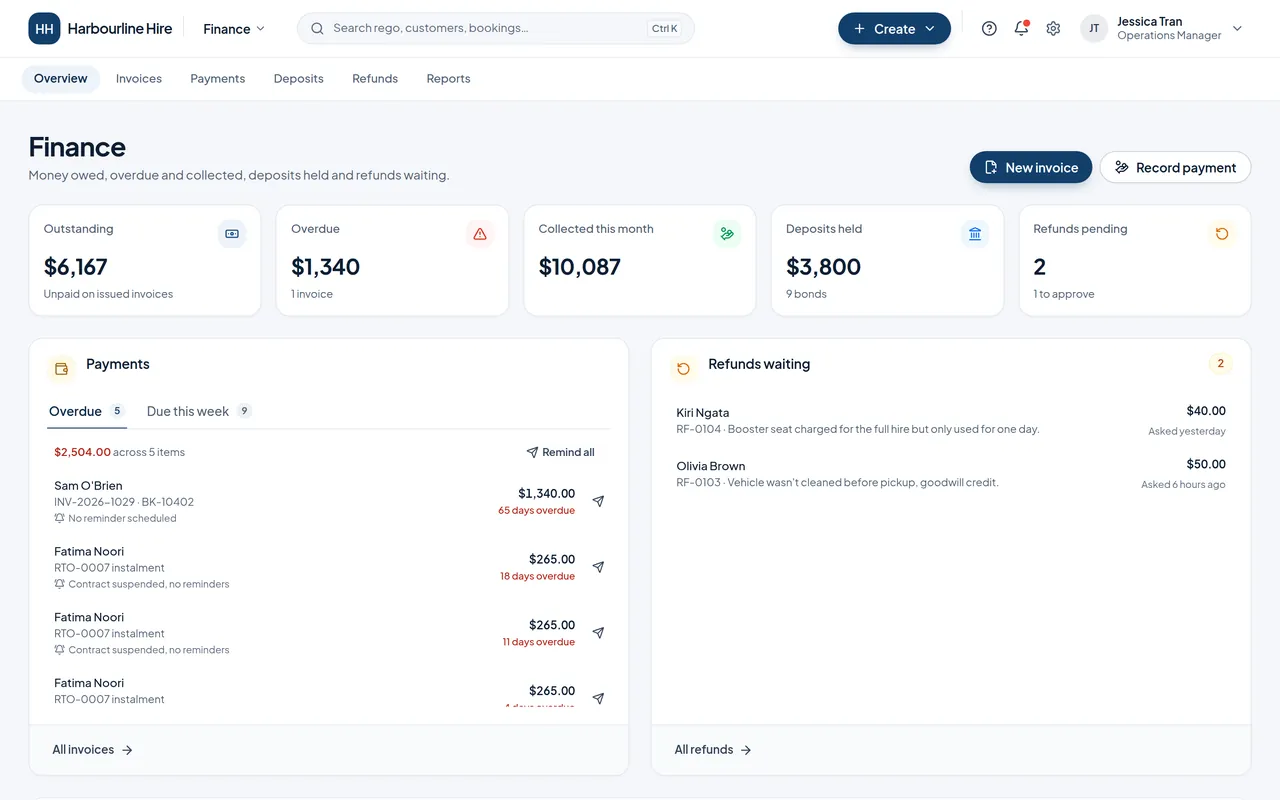Click the JT user avatar

(x=1094, y=29)
